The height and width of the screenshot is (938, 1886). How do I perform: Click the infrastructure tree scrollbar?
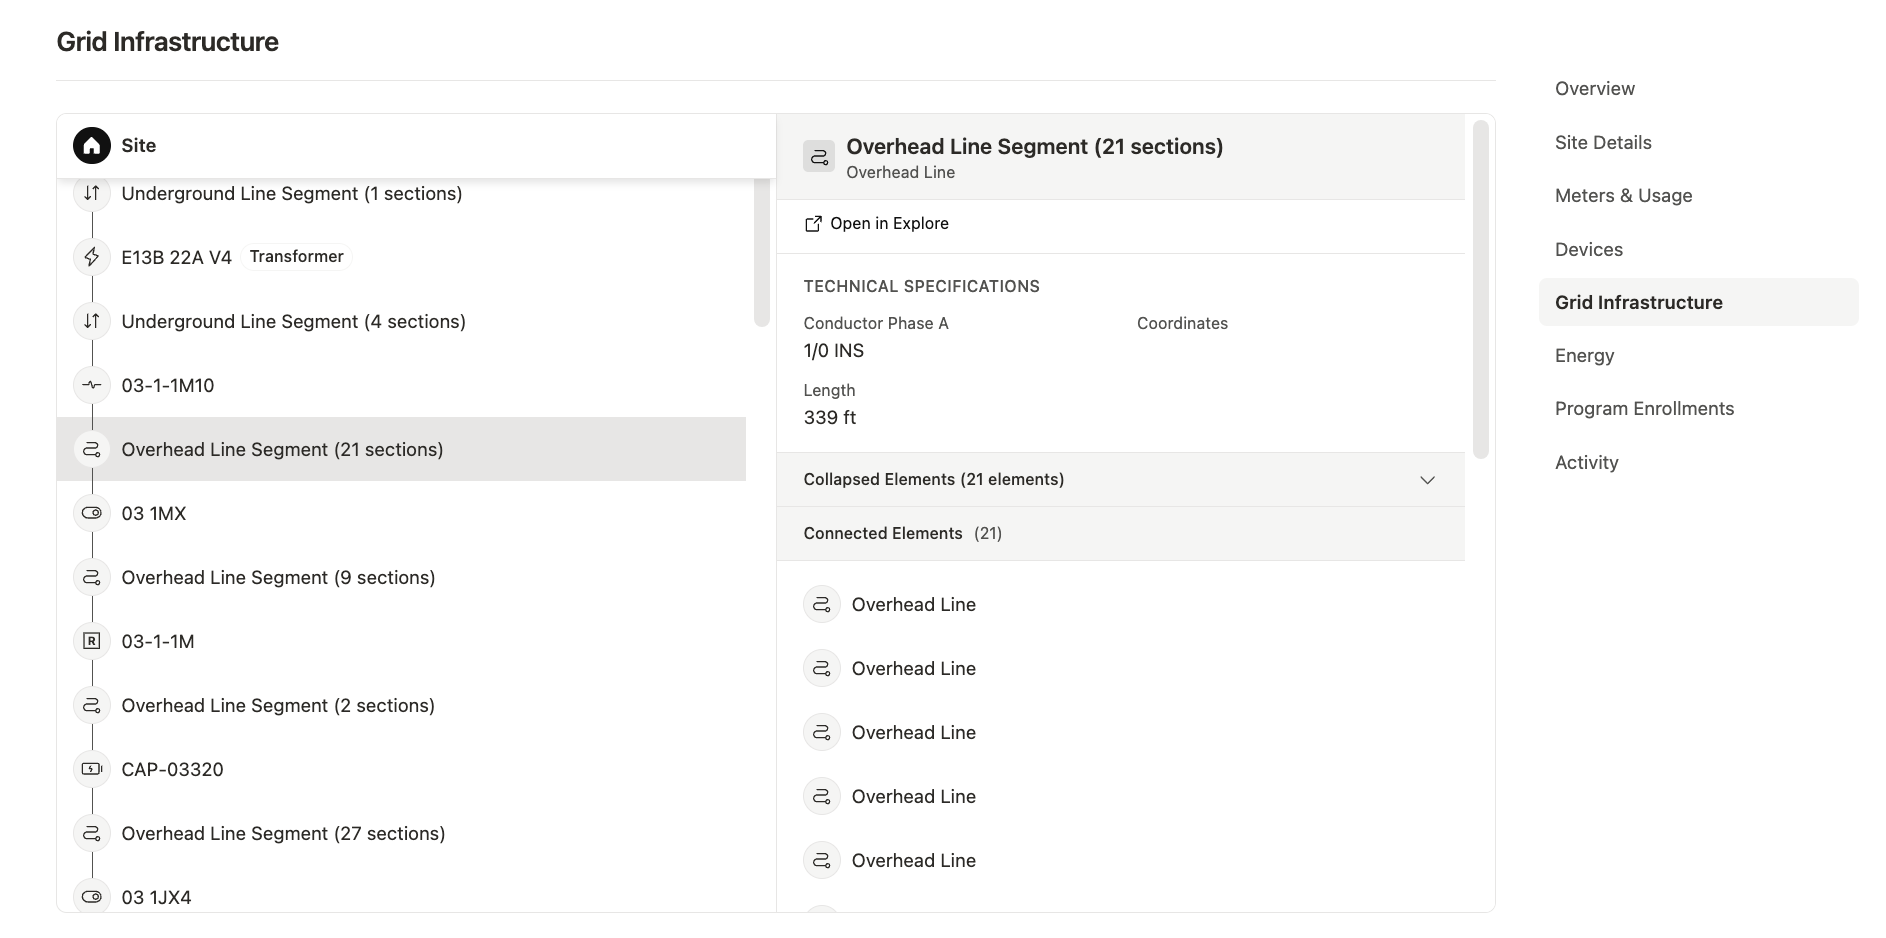(762, 252)
